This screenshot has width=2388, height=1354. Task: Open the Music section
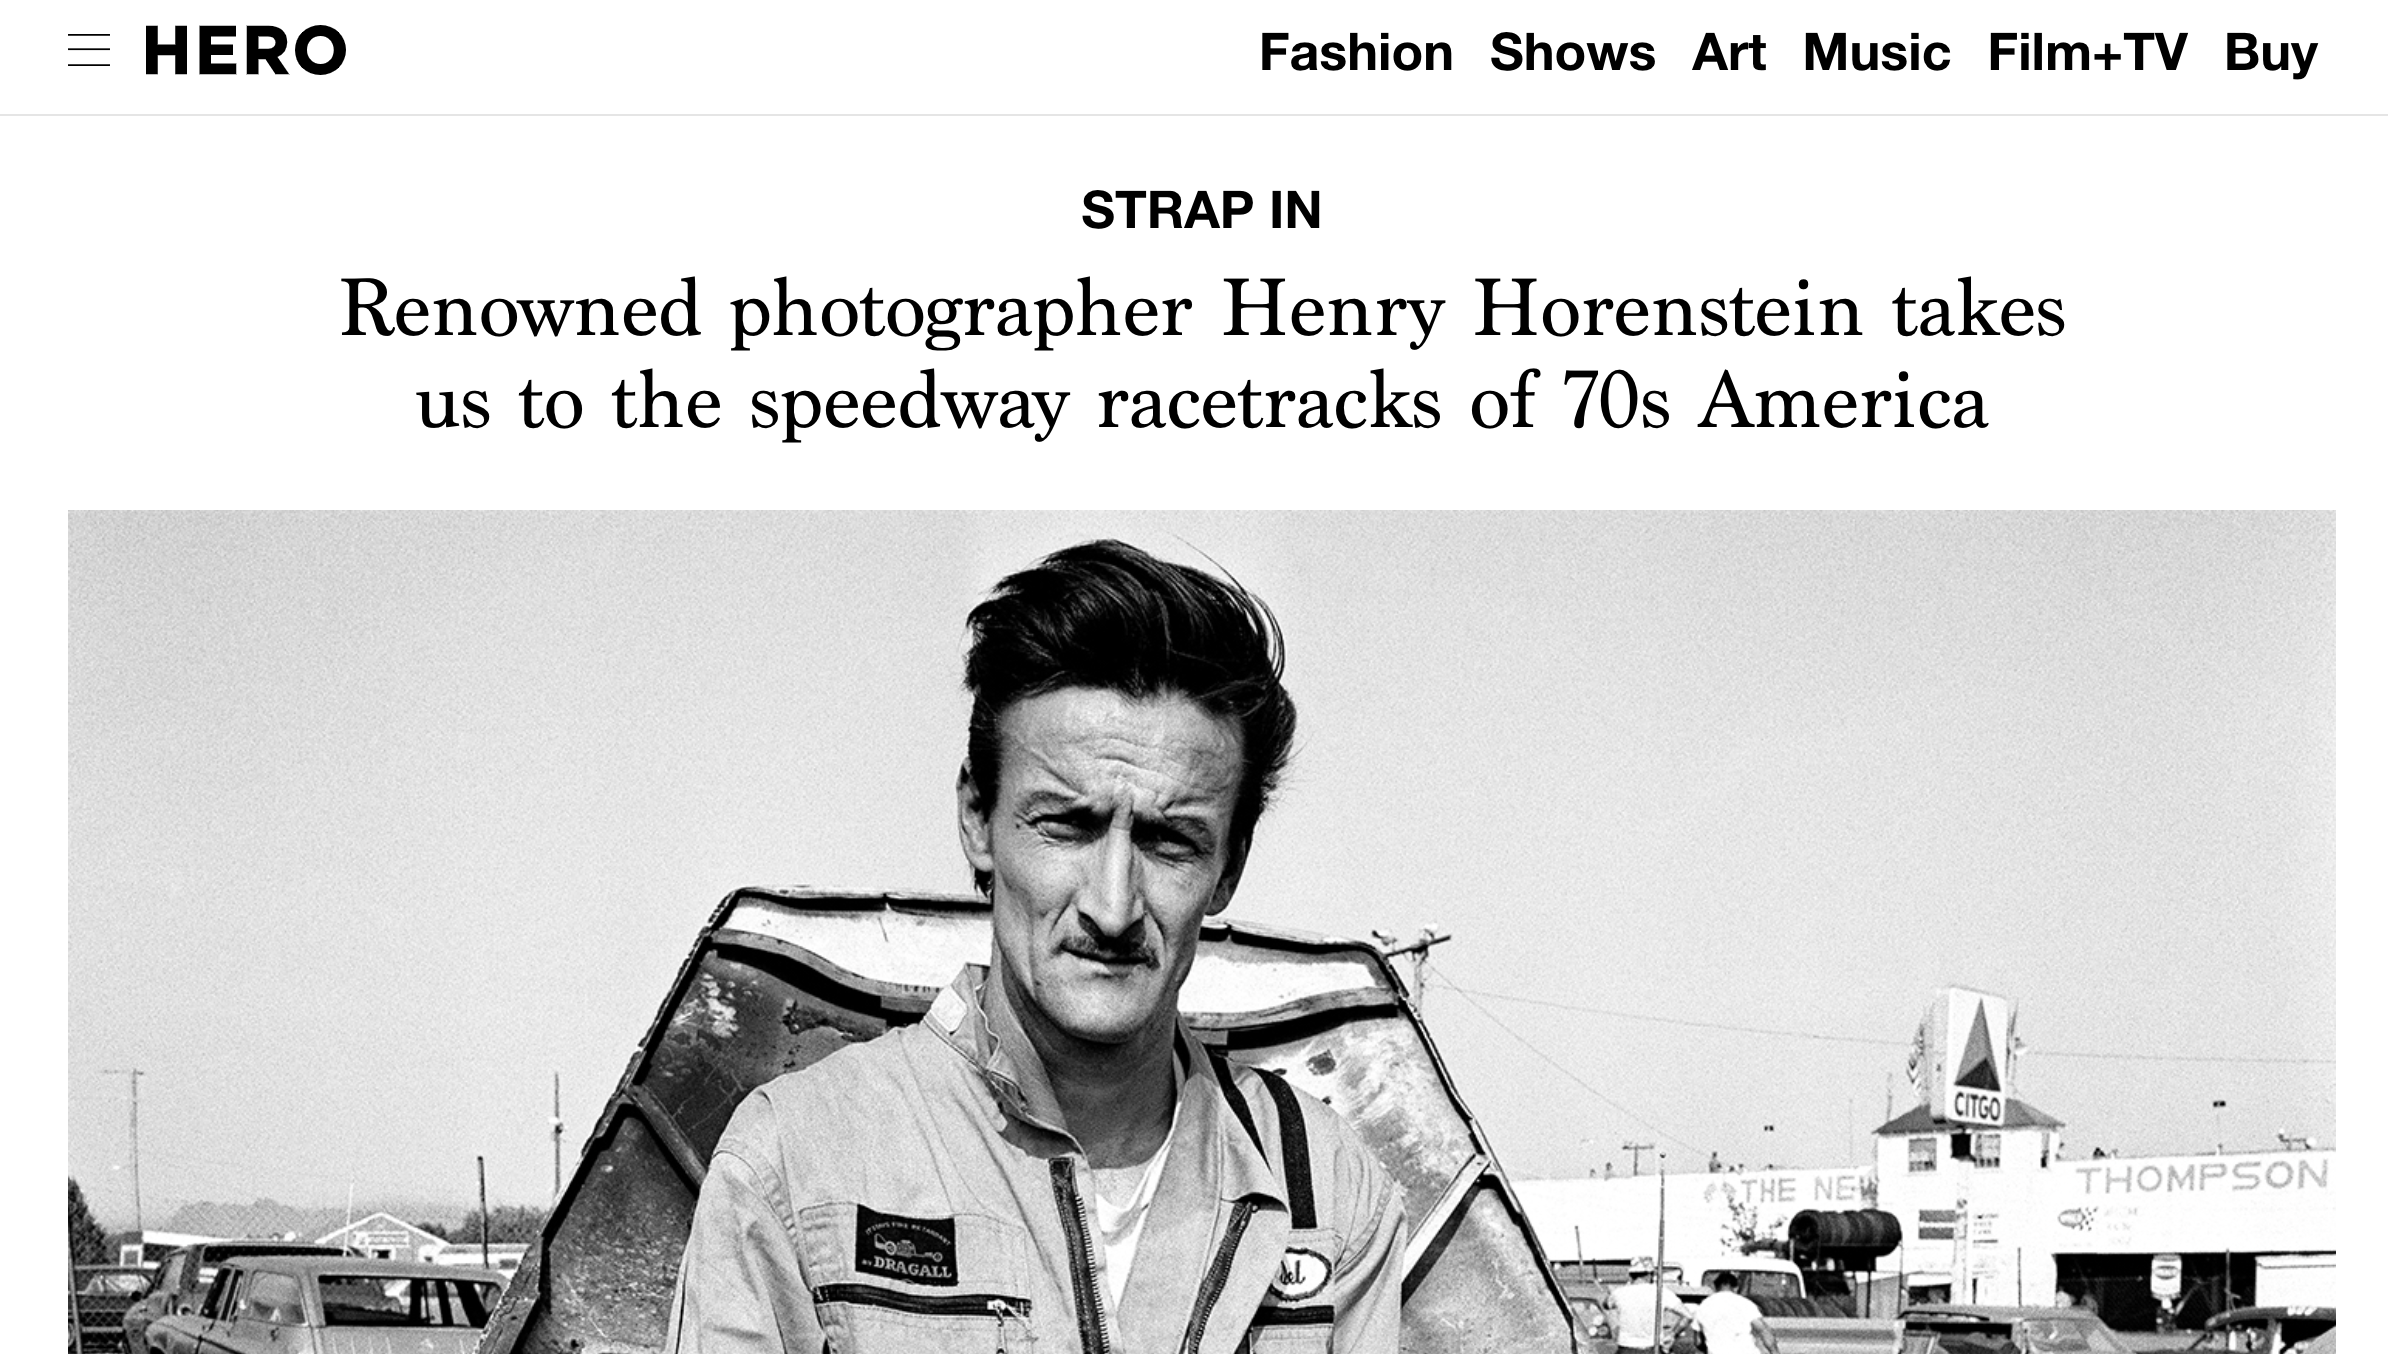pyautogui.click(x=1876, y=52)
